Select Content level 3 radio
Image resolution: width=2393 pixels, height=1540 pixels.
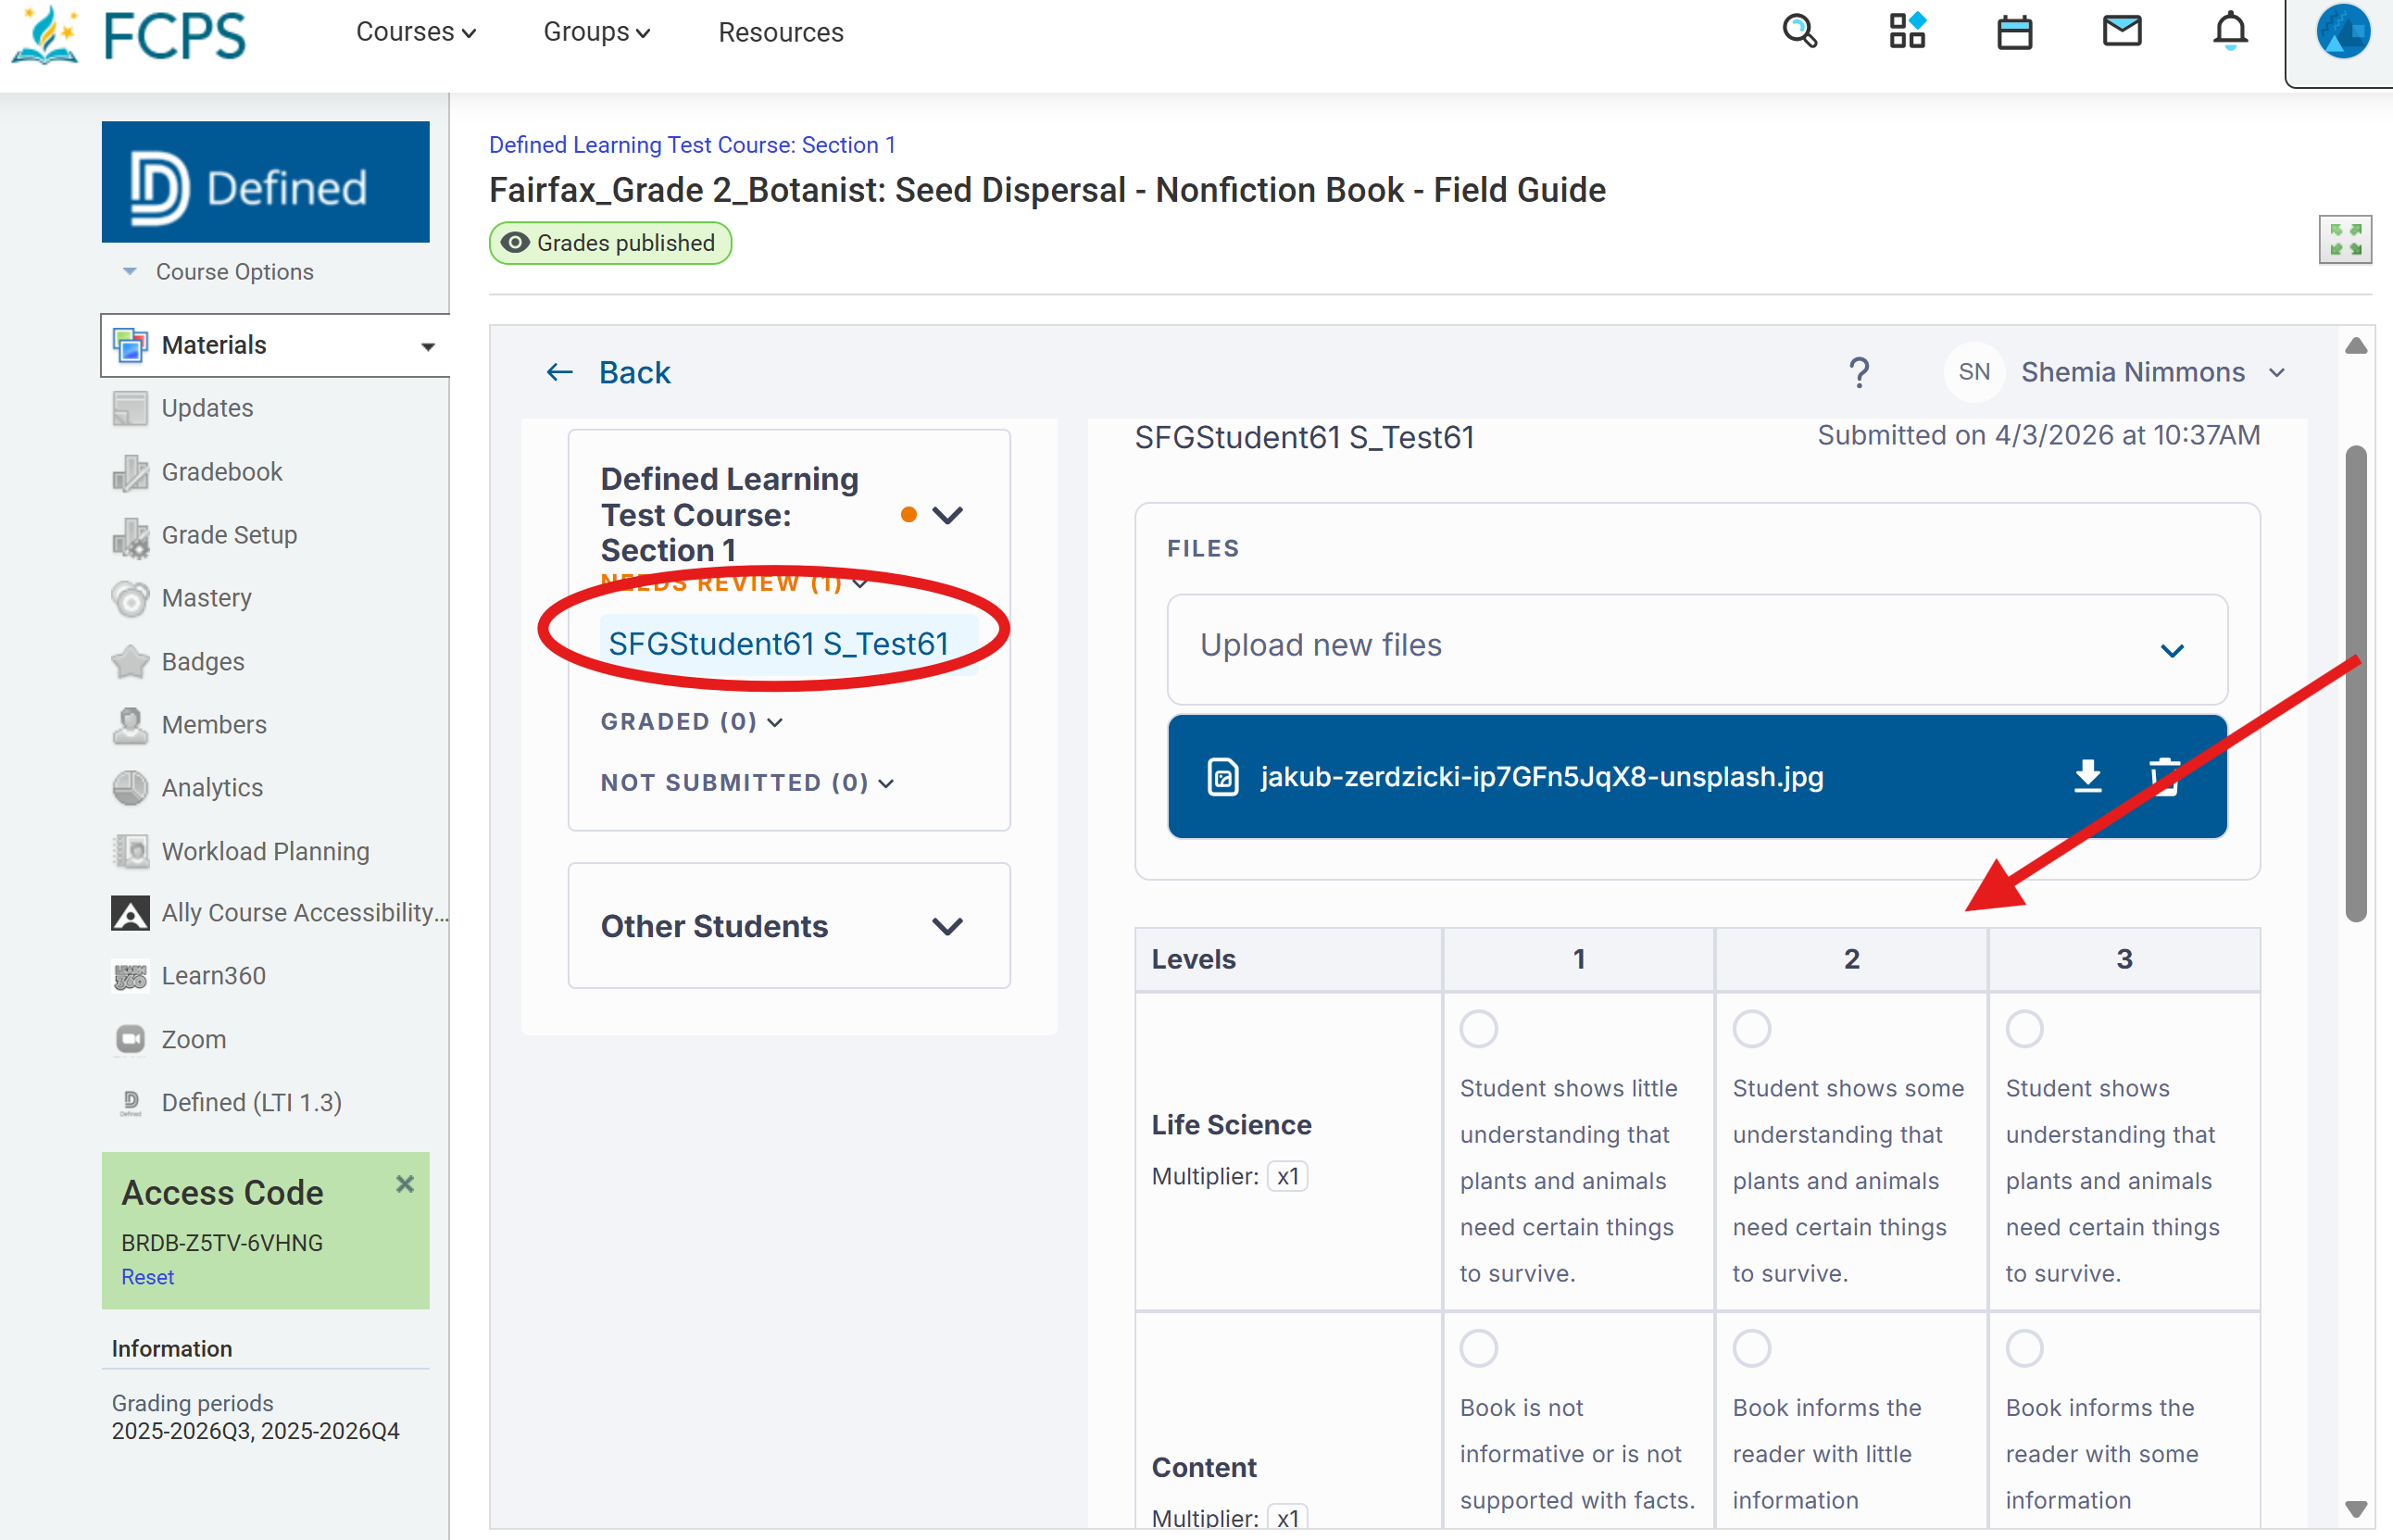[x=2024, y=1348]
